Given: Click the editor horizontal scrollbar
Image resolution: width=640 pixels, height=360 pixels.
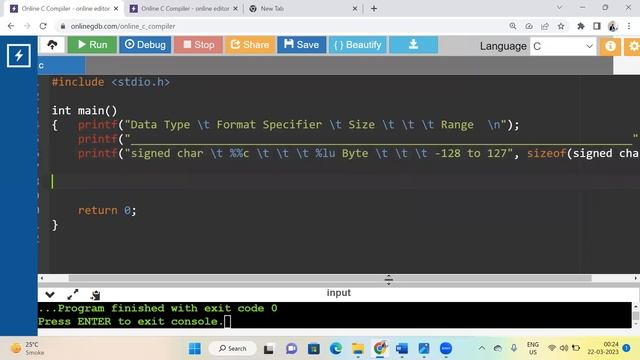Looking at the screenshot, I should [330, 278].
